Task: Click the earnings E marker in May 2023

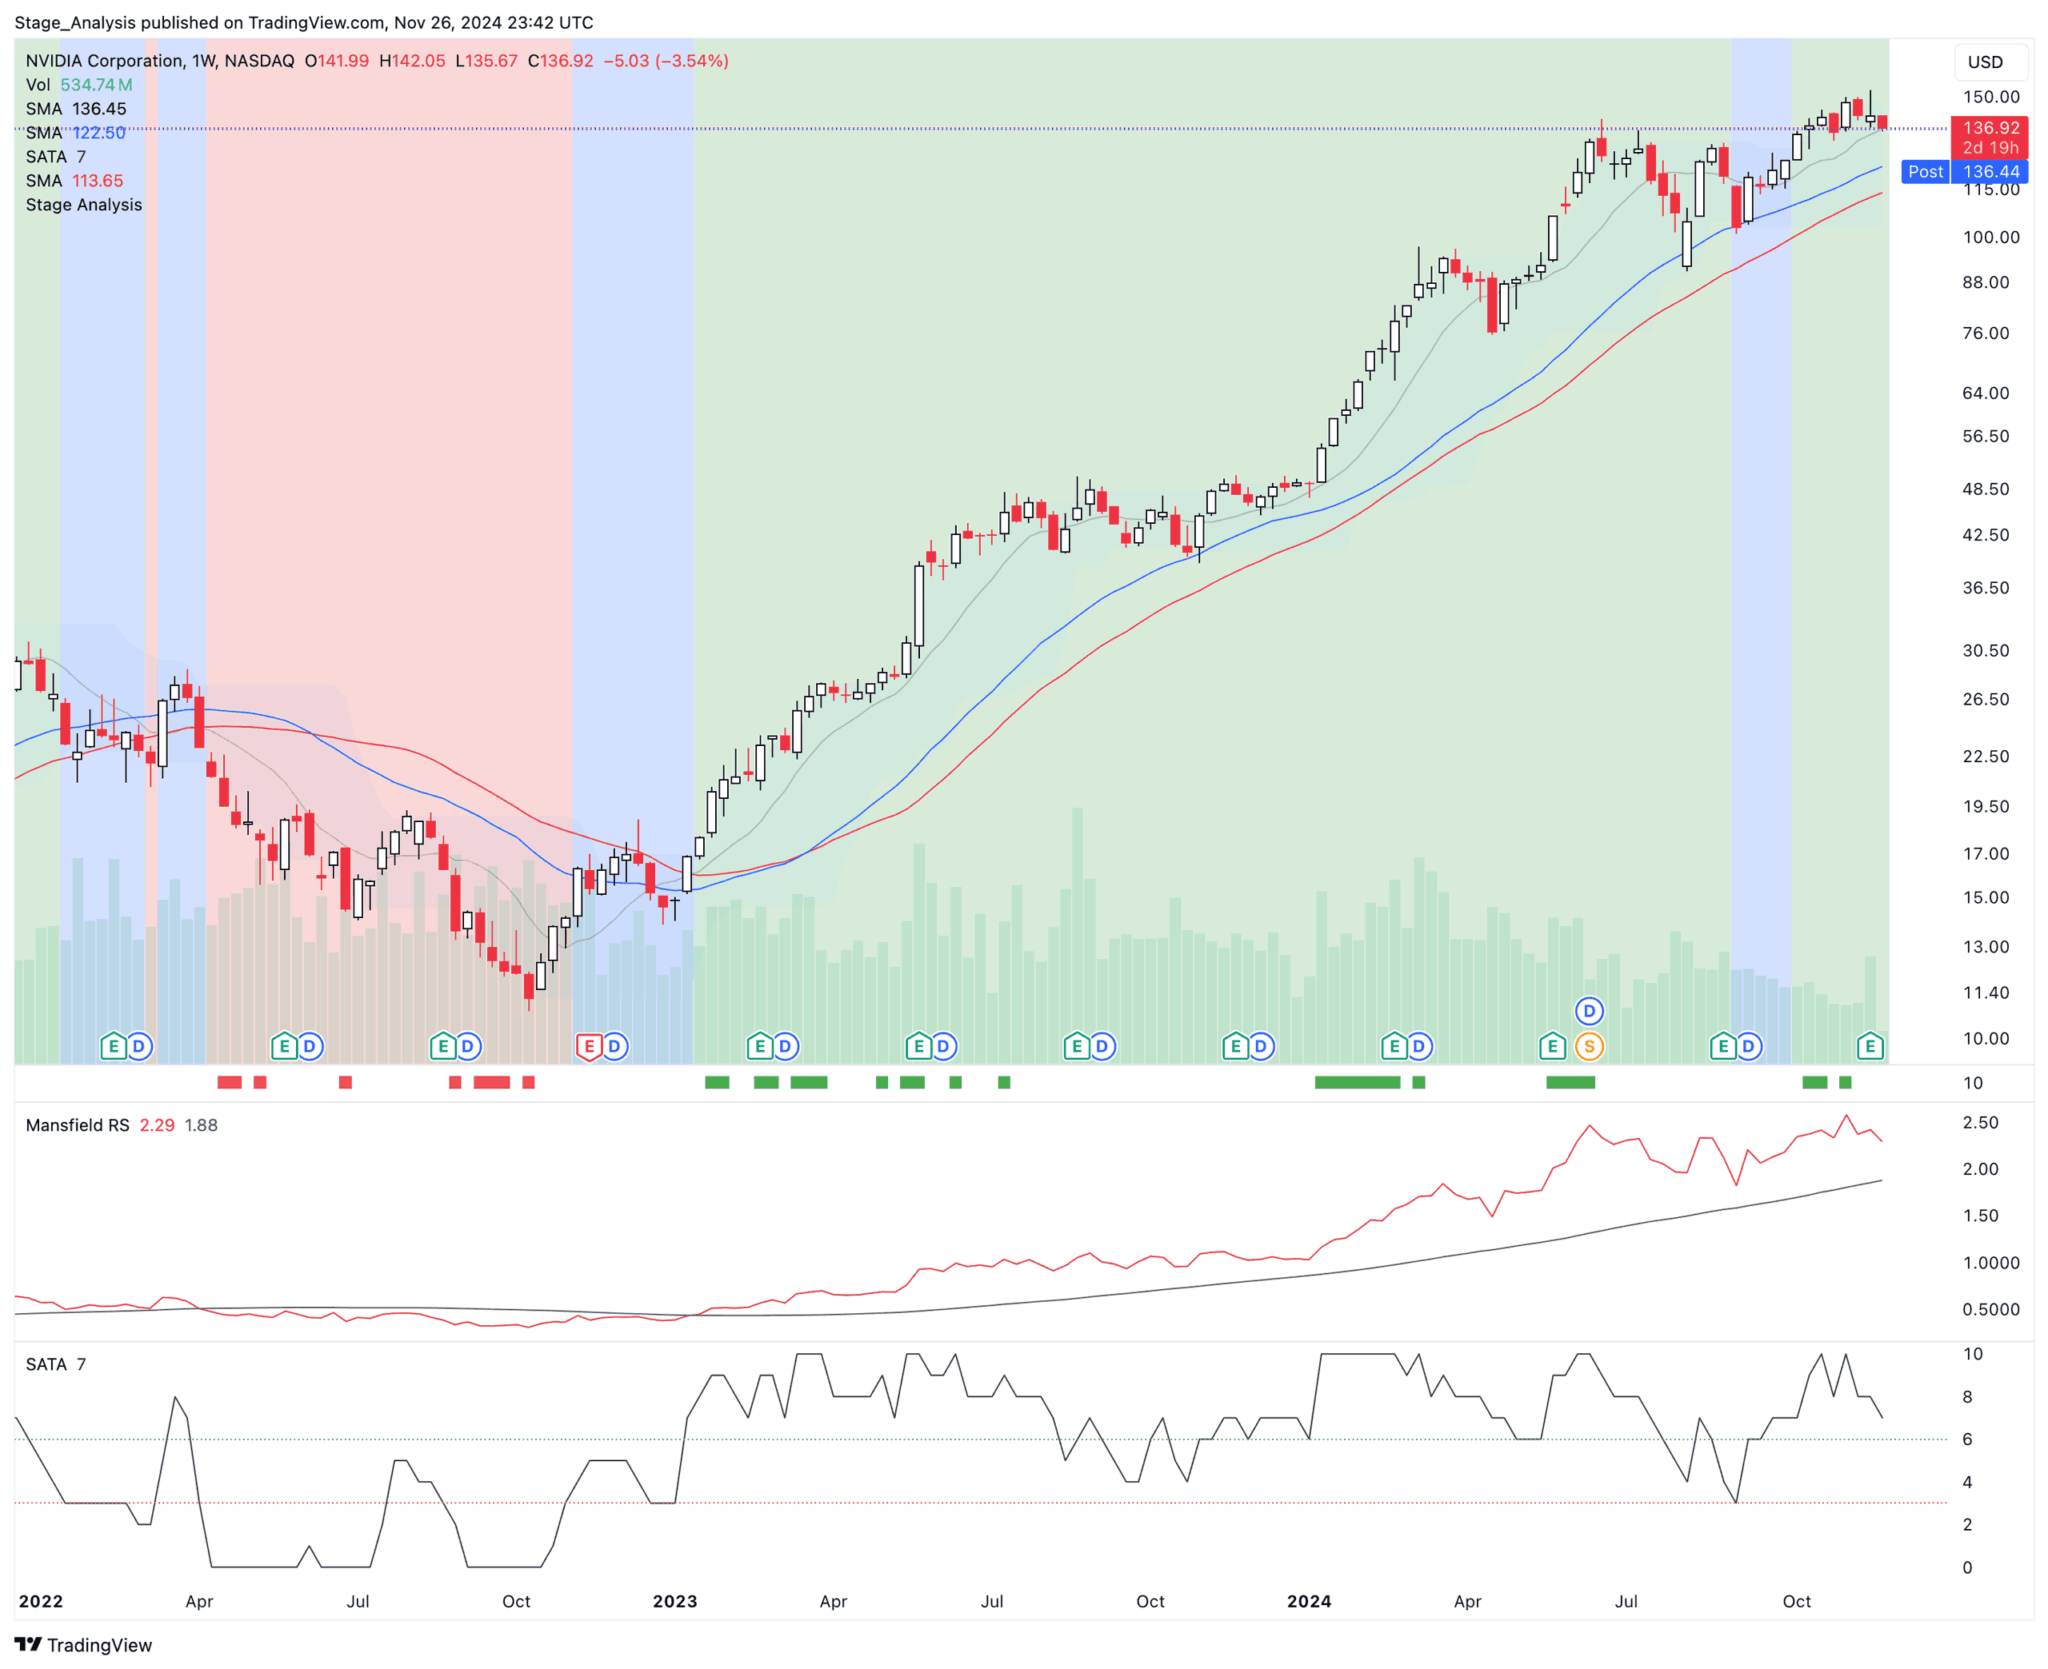Action: (x=918, y=1047)
